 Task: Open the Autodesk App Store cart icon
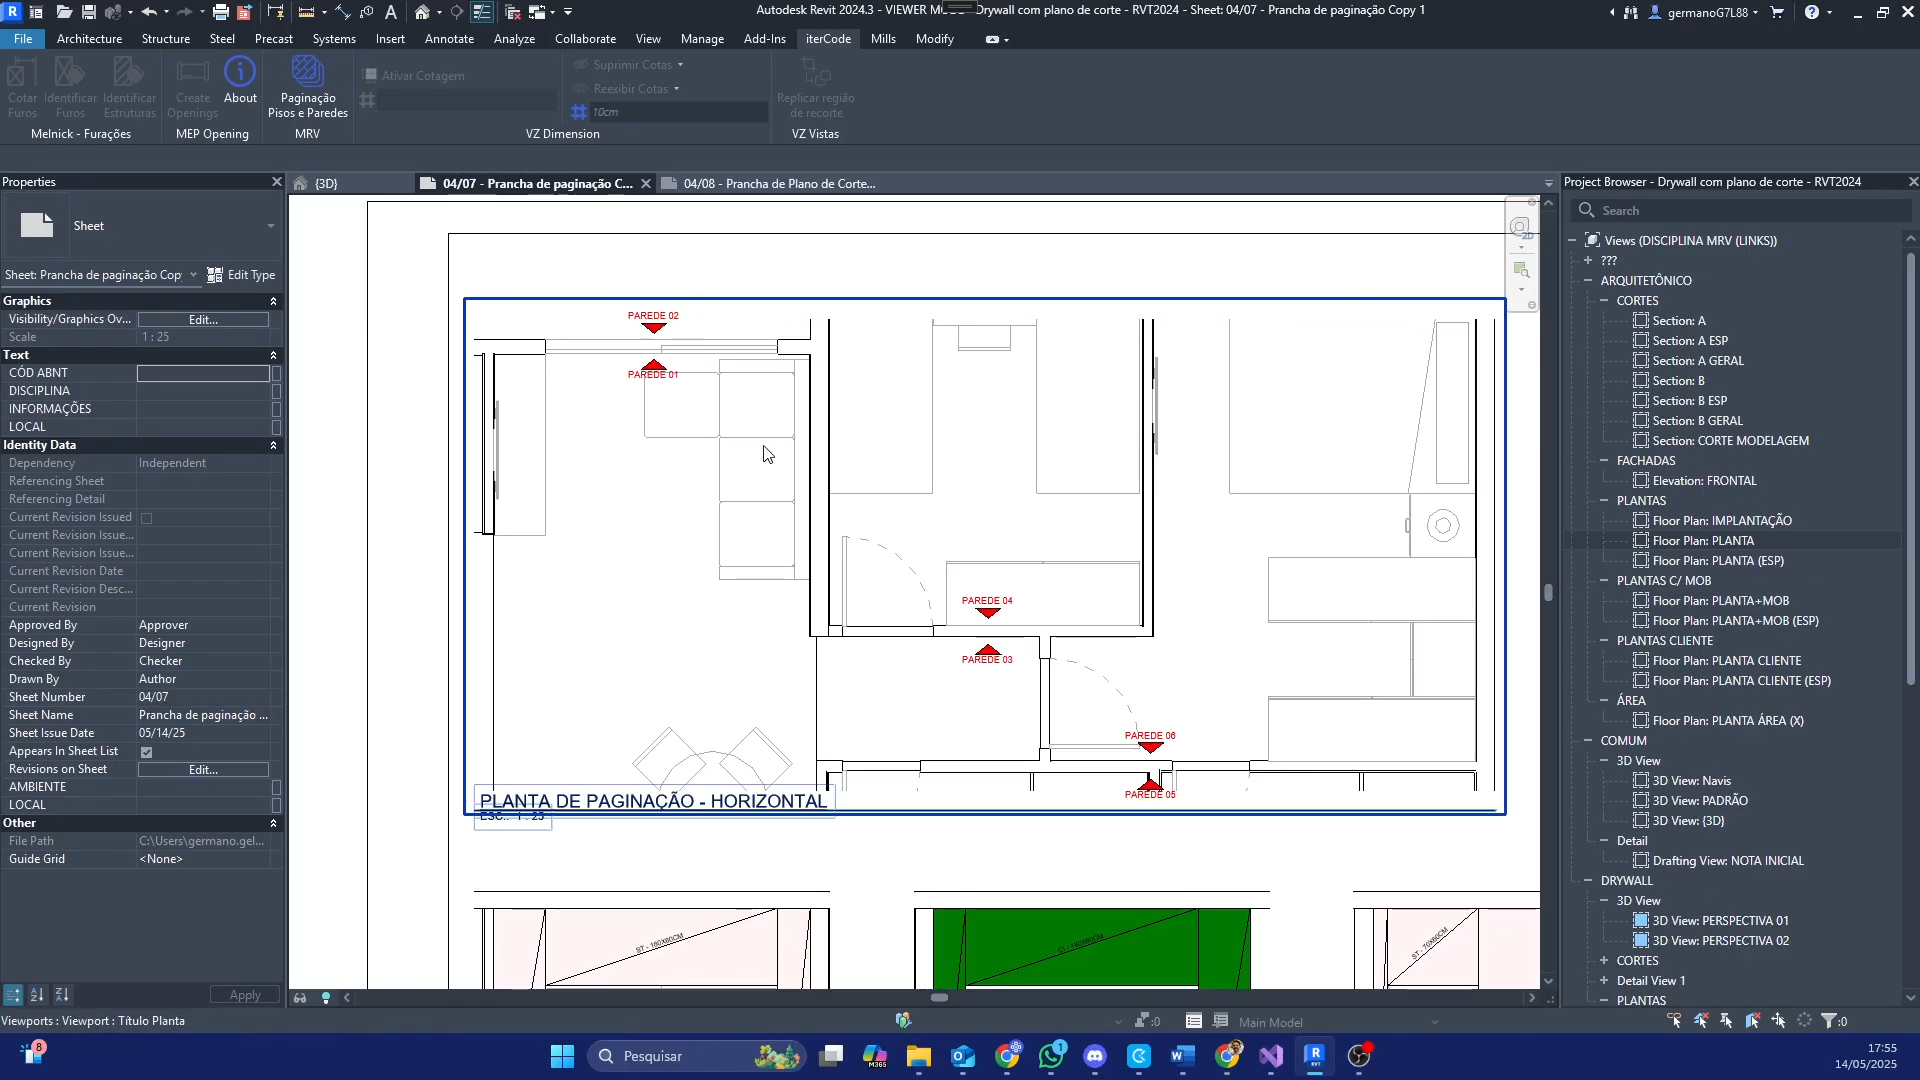[x=1777, y=12]
